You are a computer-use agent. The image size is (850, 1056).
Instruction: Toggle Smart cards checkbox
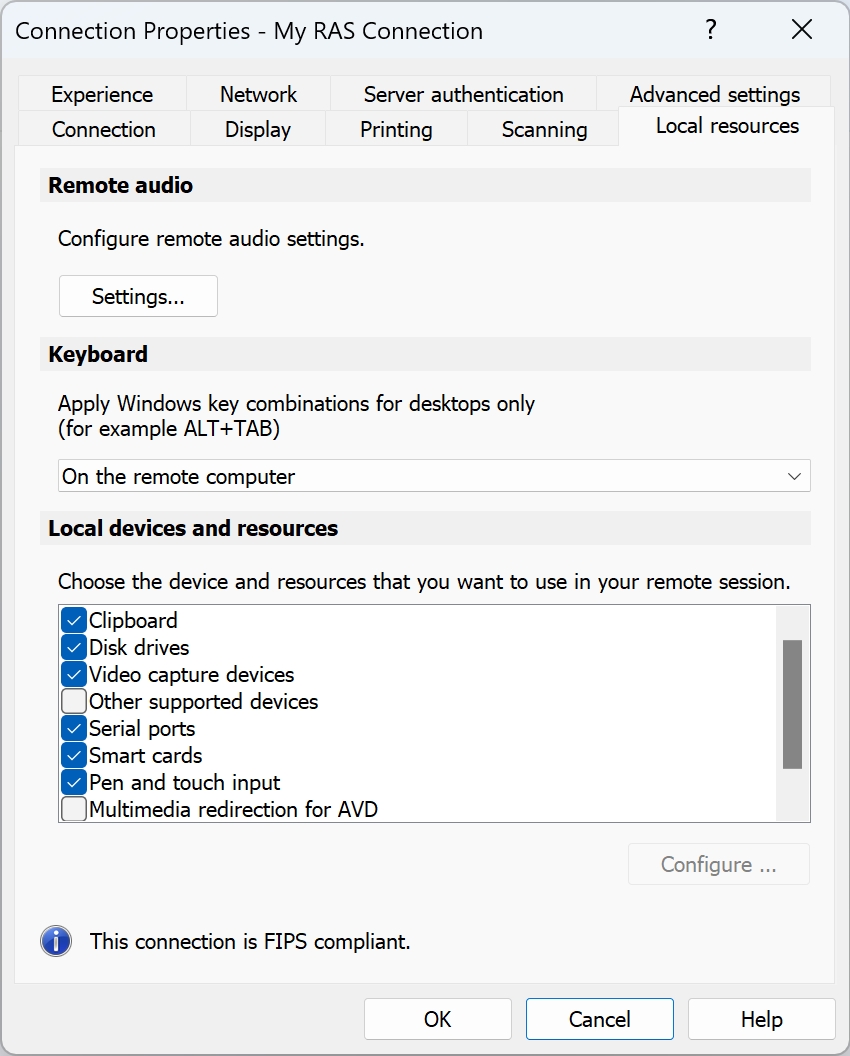[x=74, y=755]
